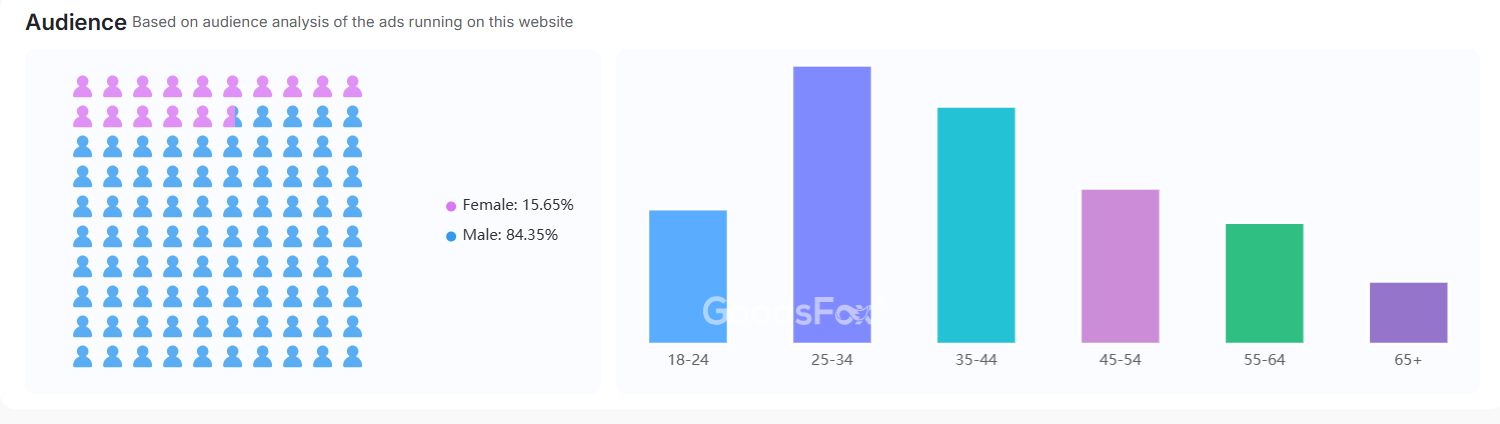The height and width of the screenshot is (424, 1500).
Task: Click the half-pink half-blue person icon
Action: (x=232, y=116)
